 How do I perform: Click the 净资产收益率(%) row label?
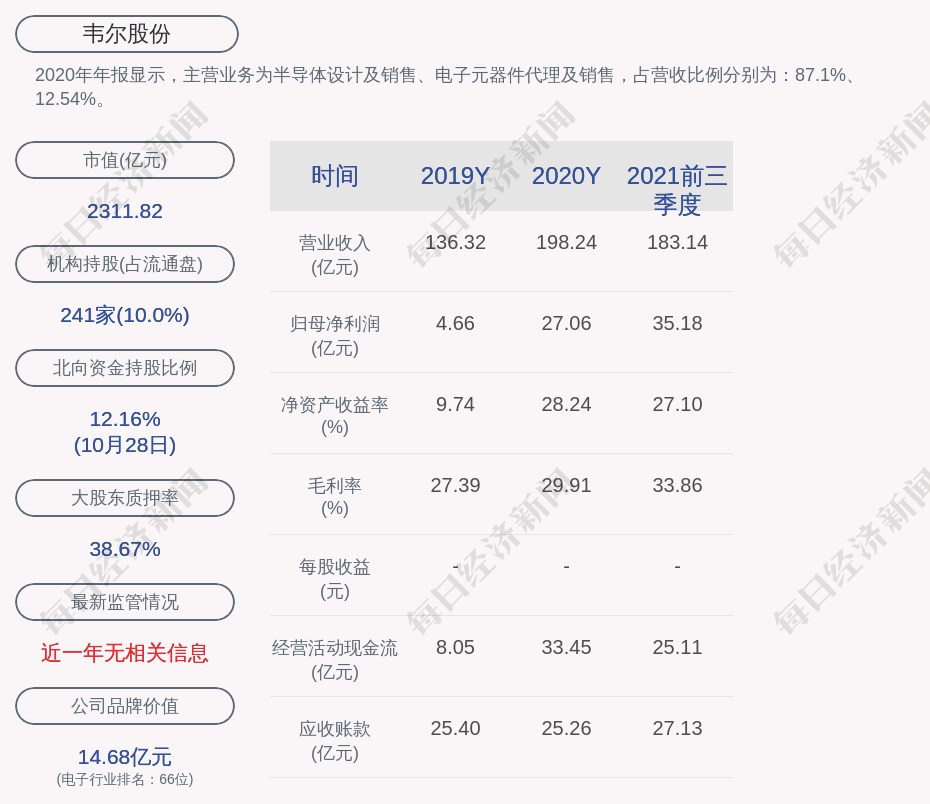335,416
